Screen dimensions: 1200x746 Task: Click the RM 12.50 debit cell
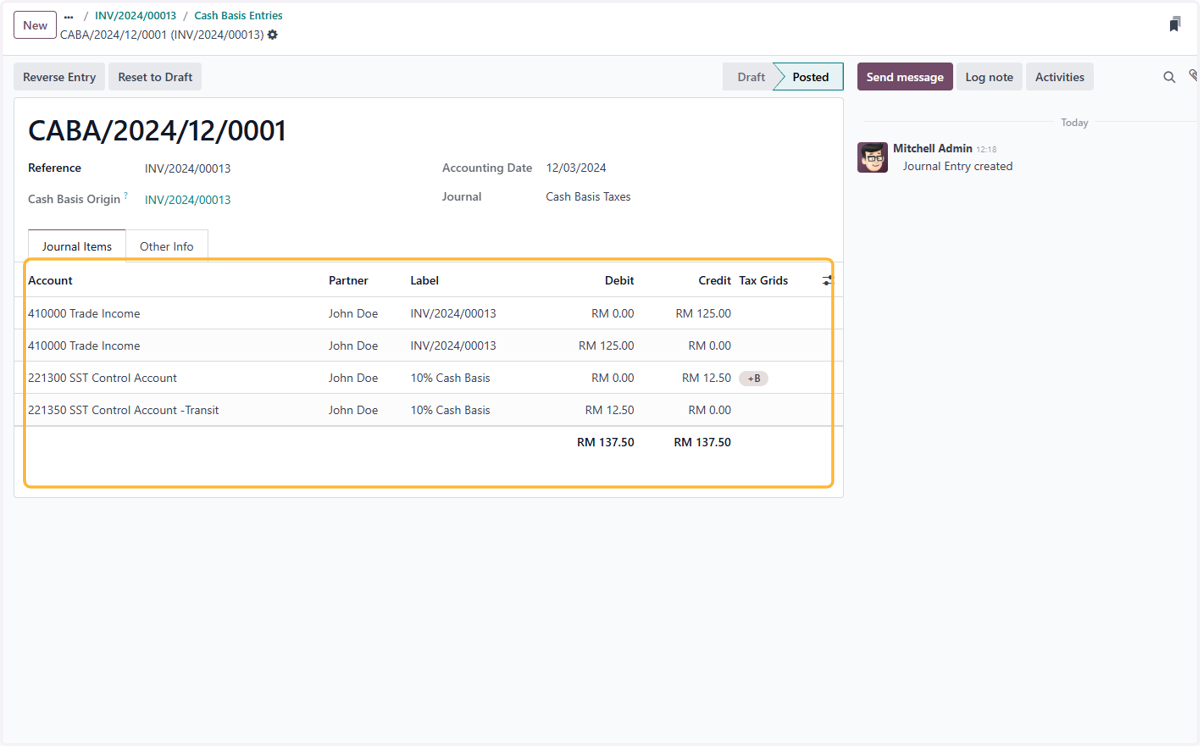pyautogui.click(x=609, y=410)
